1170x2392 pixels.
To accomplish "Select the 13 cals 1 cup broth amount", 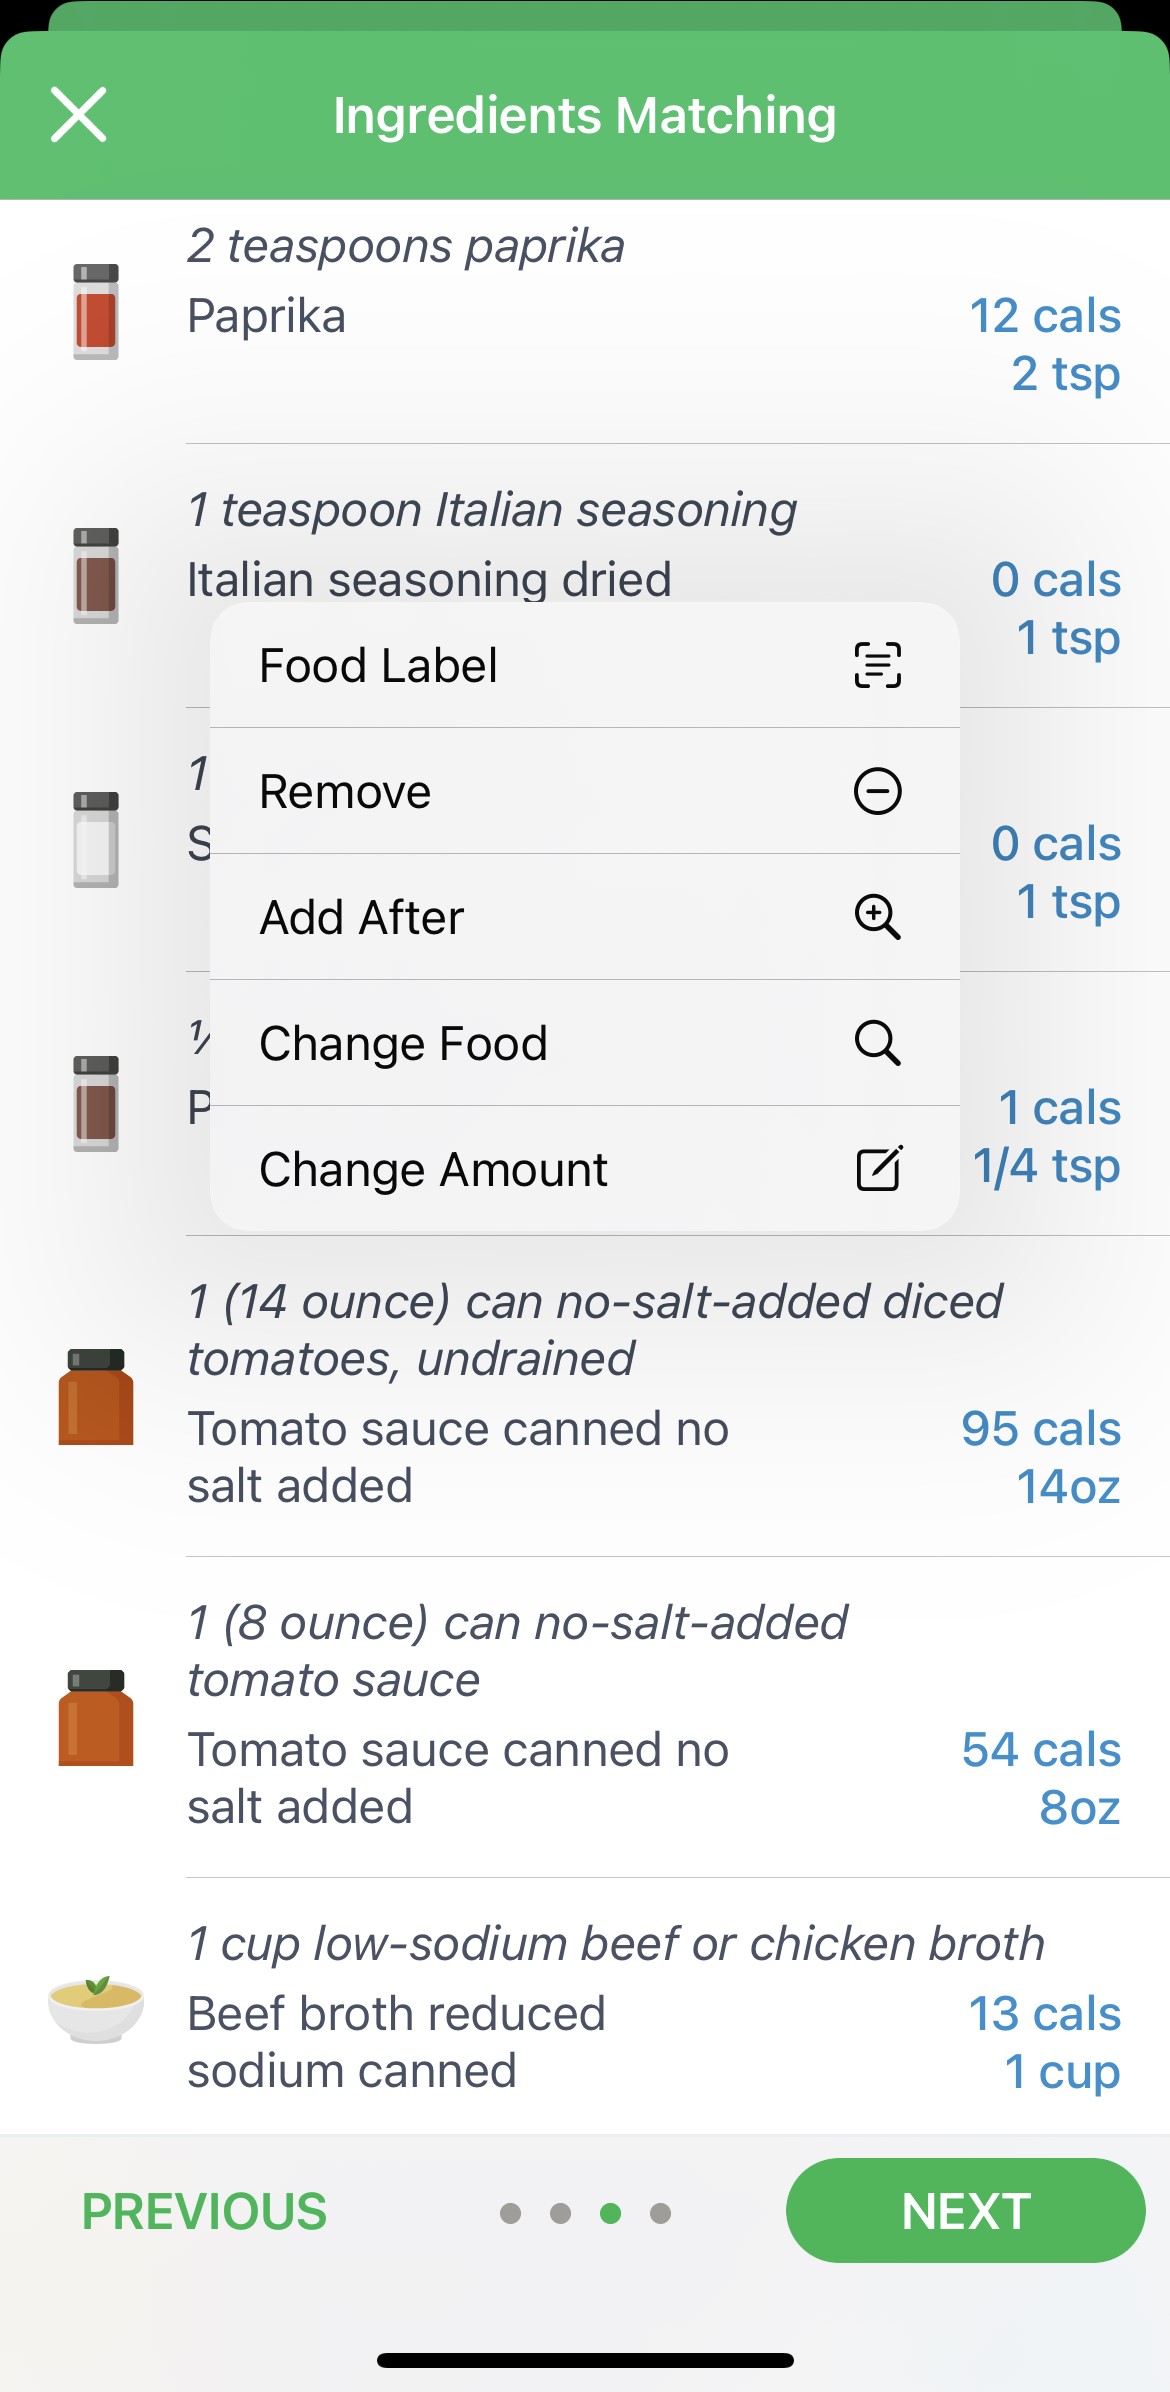I will (x=1045, y=2042).
